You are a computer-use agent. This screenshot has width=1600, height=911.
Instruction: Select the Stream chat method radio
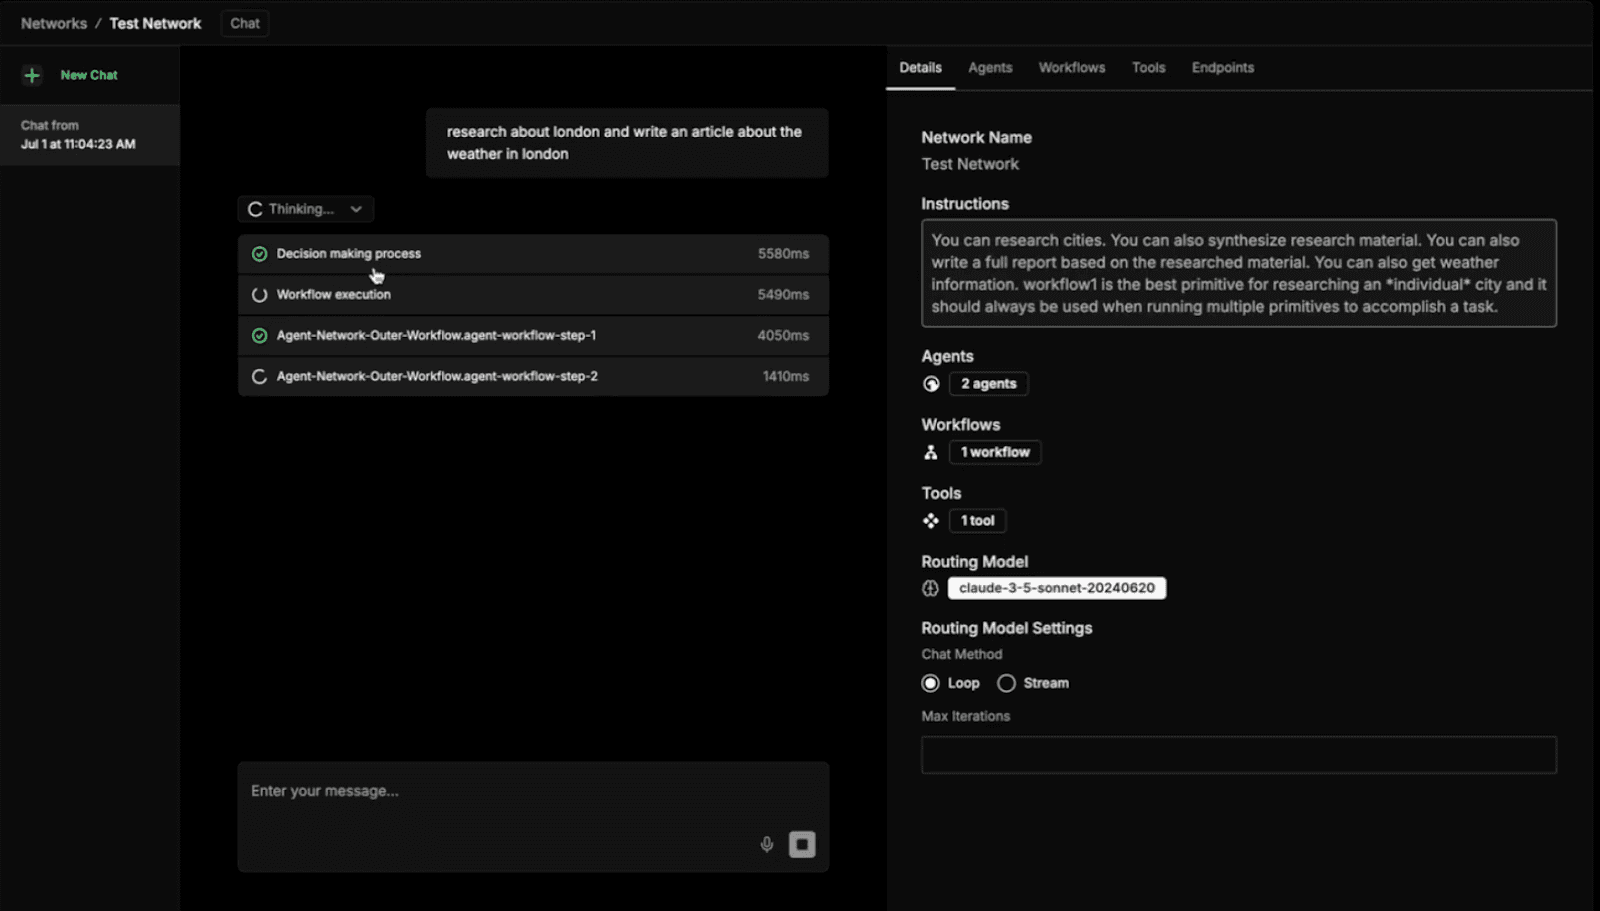click(x=1006, y=683)
